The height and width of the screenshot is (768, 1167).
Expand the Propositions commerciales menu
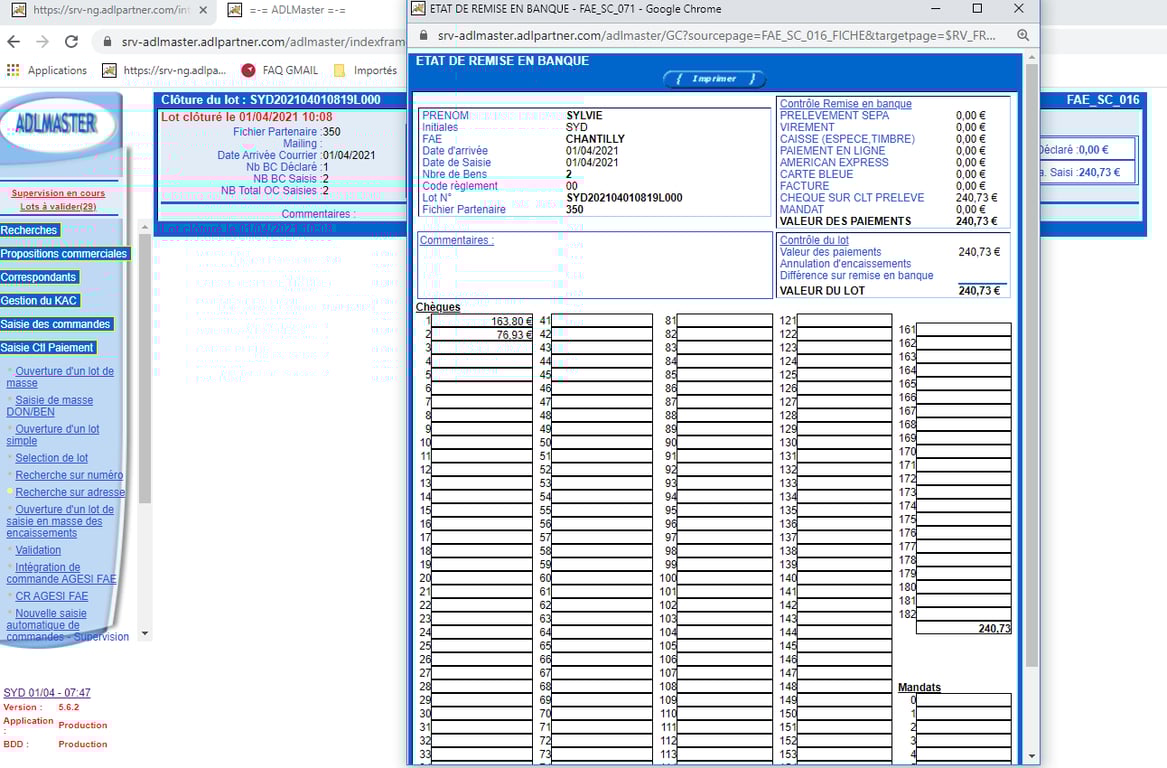pos(64,254)
